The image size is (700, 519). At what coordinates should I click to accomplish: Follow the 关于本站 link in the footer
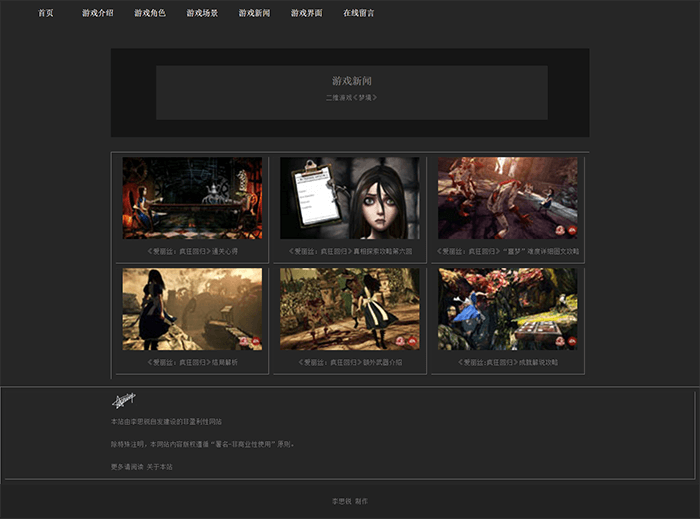point(160,467)
